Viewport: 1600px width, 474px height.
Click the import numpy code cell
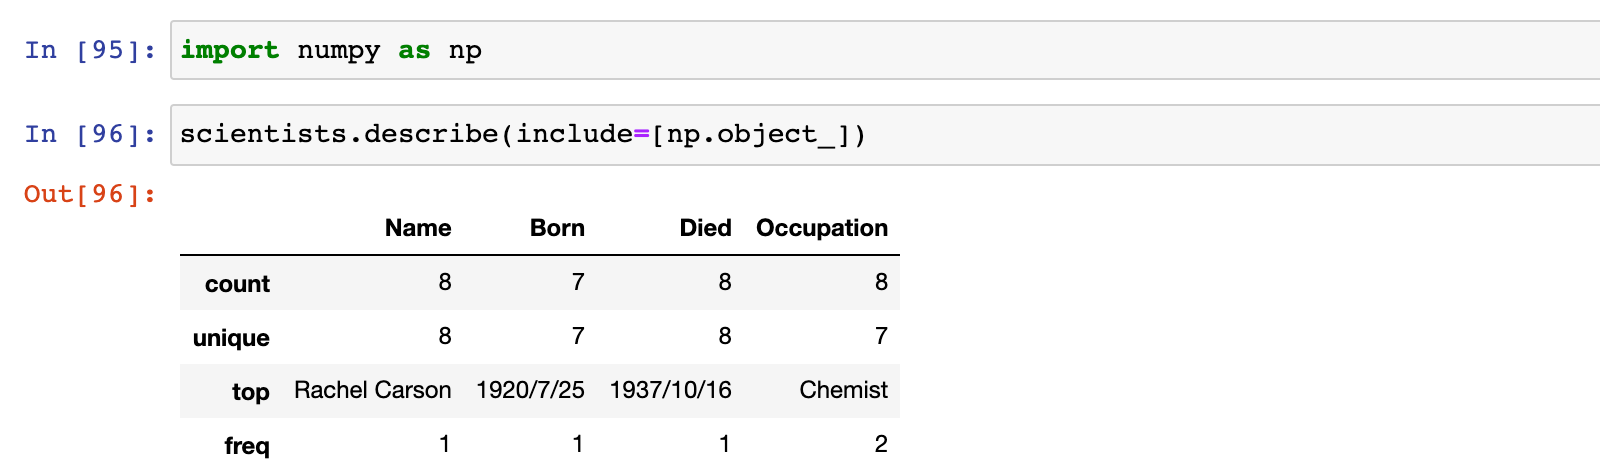click(x=885, y=50)
